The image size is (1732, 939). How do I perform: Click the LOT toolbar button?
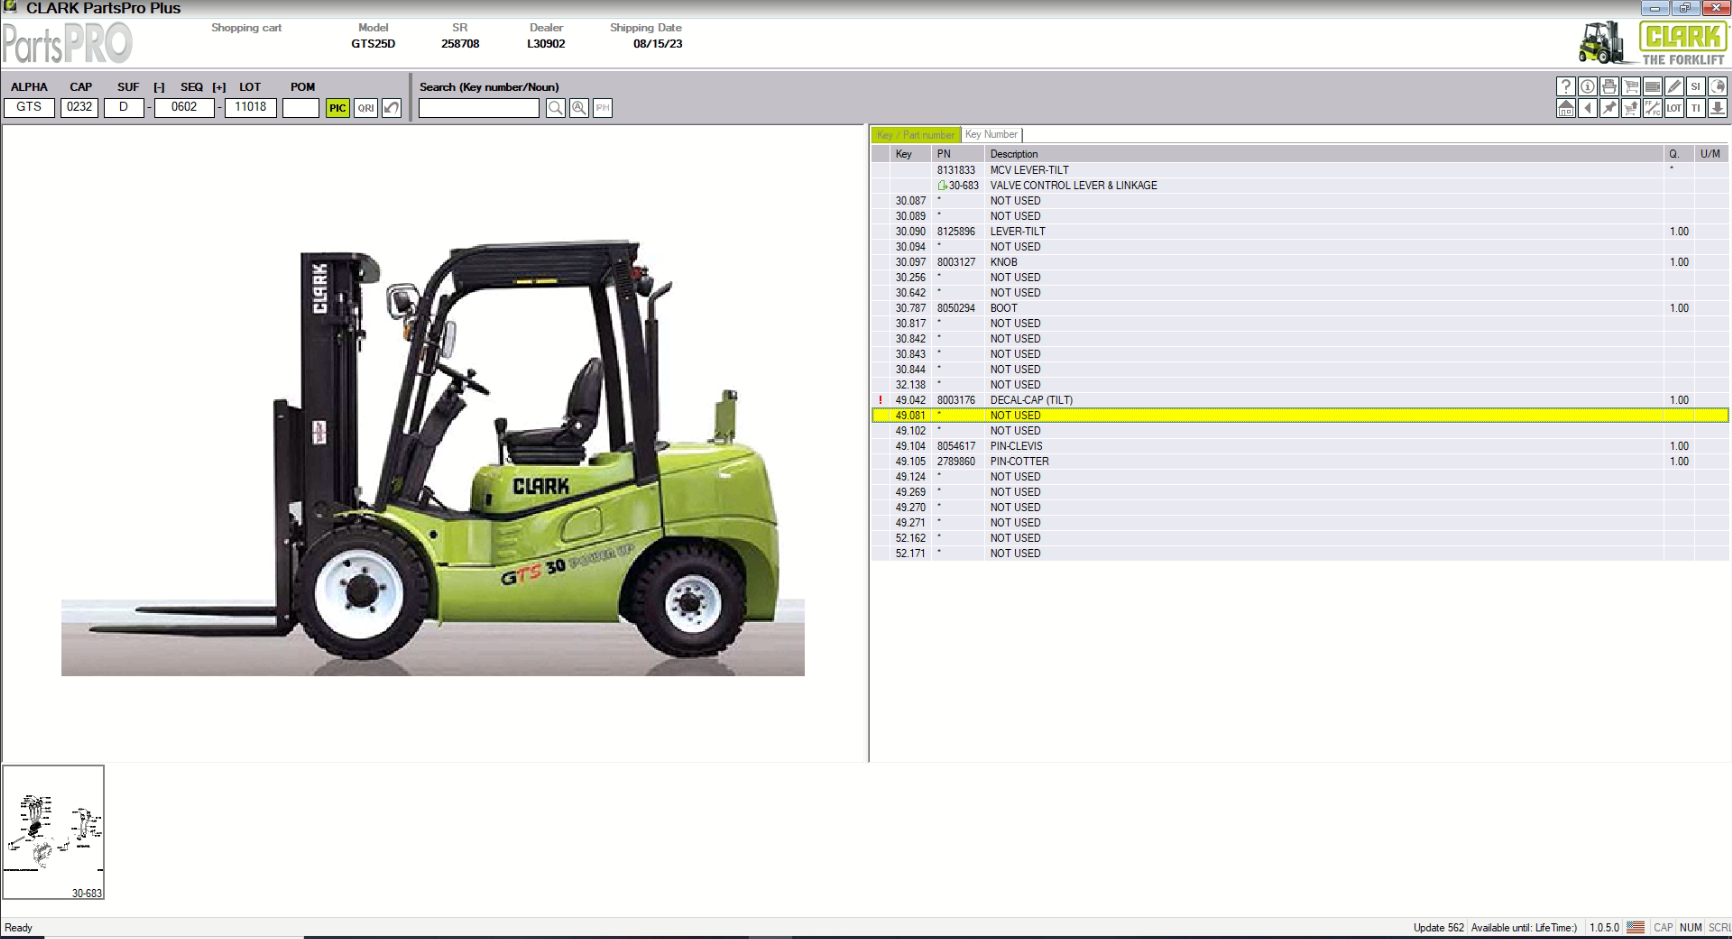[1674, 108]
